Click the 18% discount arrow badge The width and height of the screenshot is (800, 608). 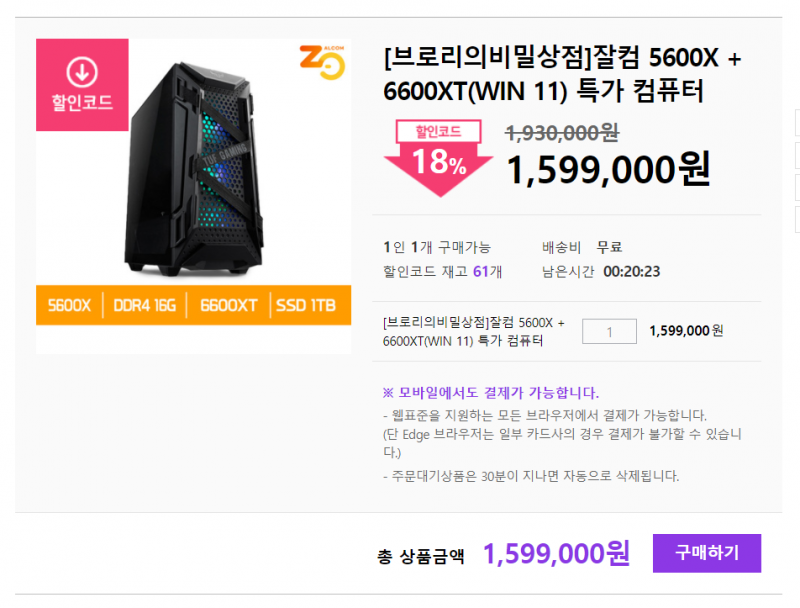click(x=439, y=158)
